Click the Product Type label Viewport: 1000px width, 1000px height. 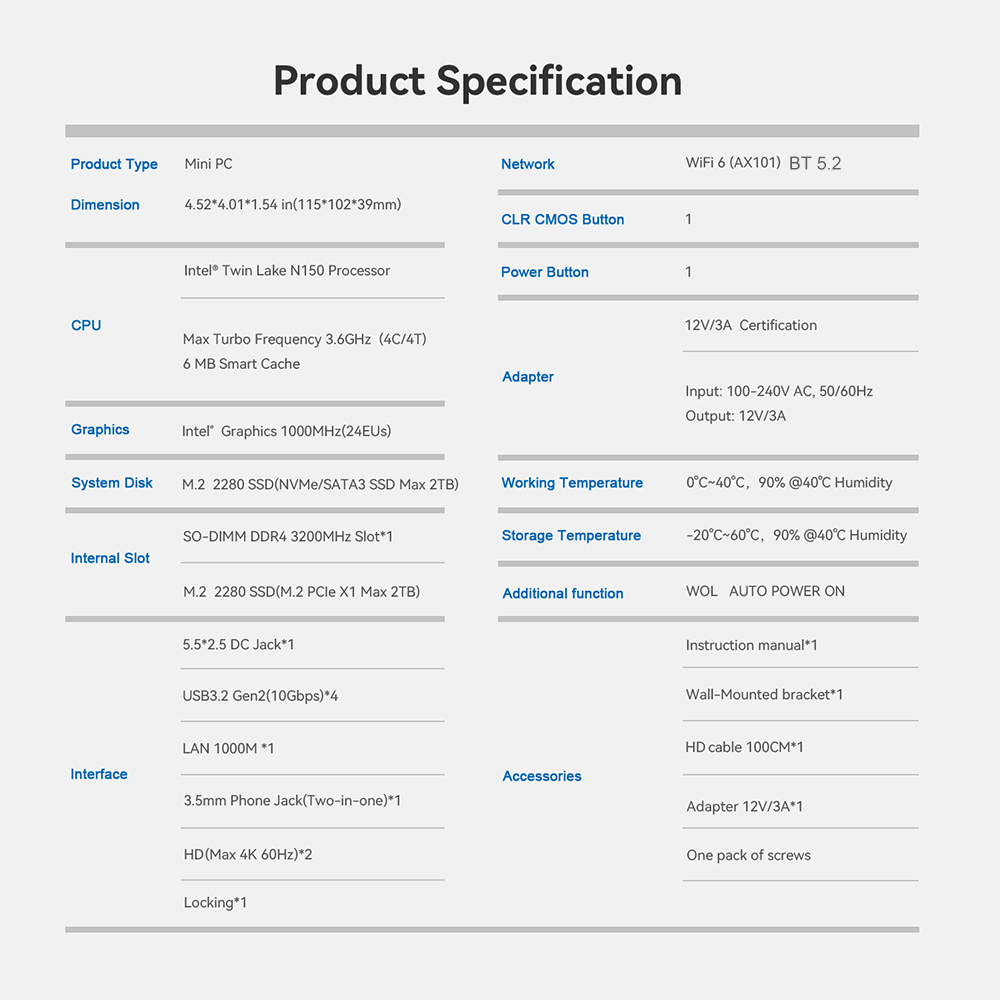[x=114, y=164]
